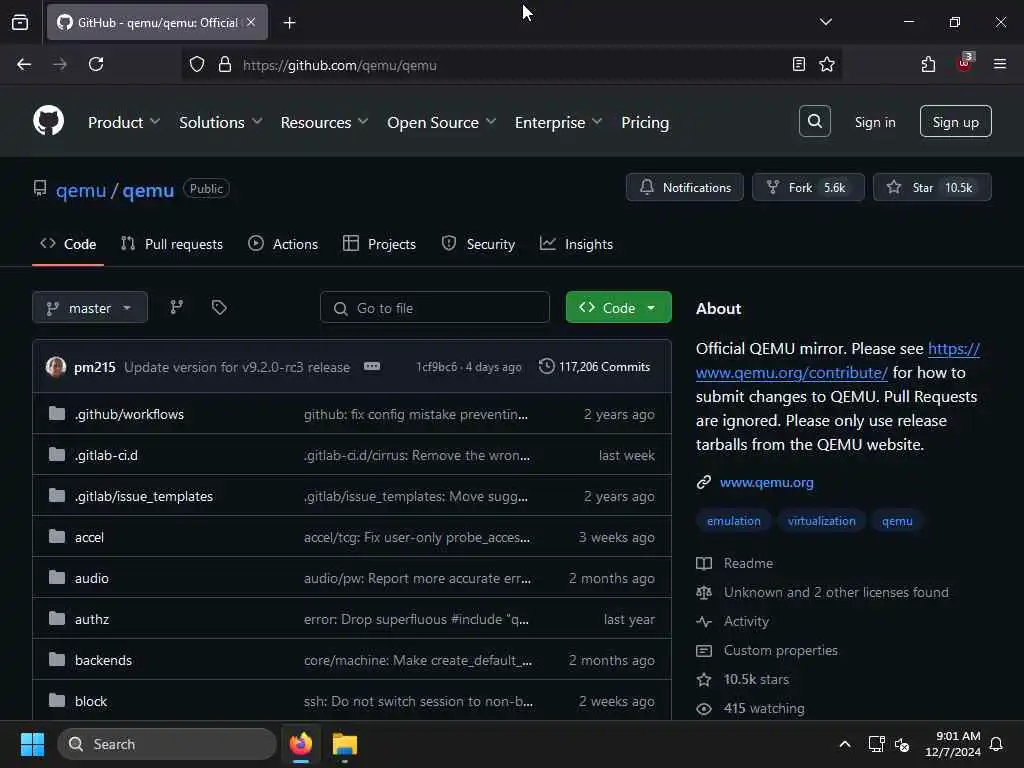This screenshot has height=768, width=1024.
Task: Click the Sign in link
Action: pyautogui.click(x=875, y=122)
